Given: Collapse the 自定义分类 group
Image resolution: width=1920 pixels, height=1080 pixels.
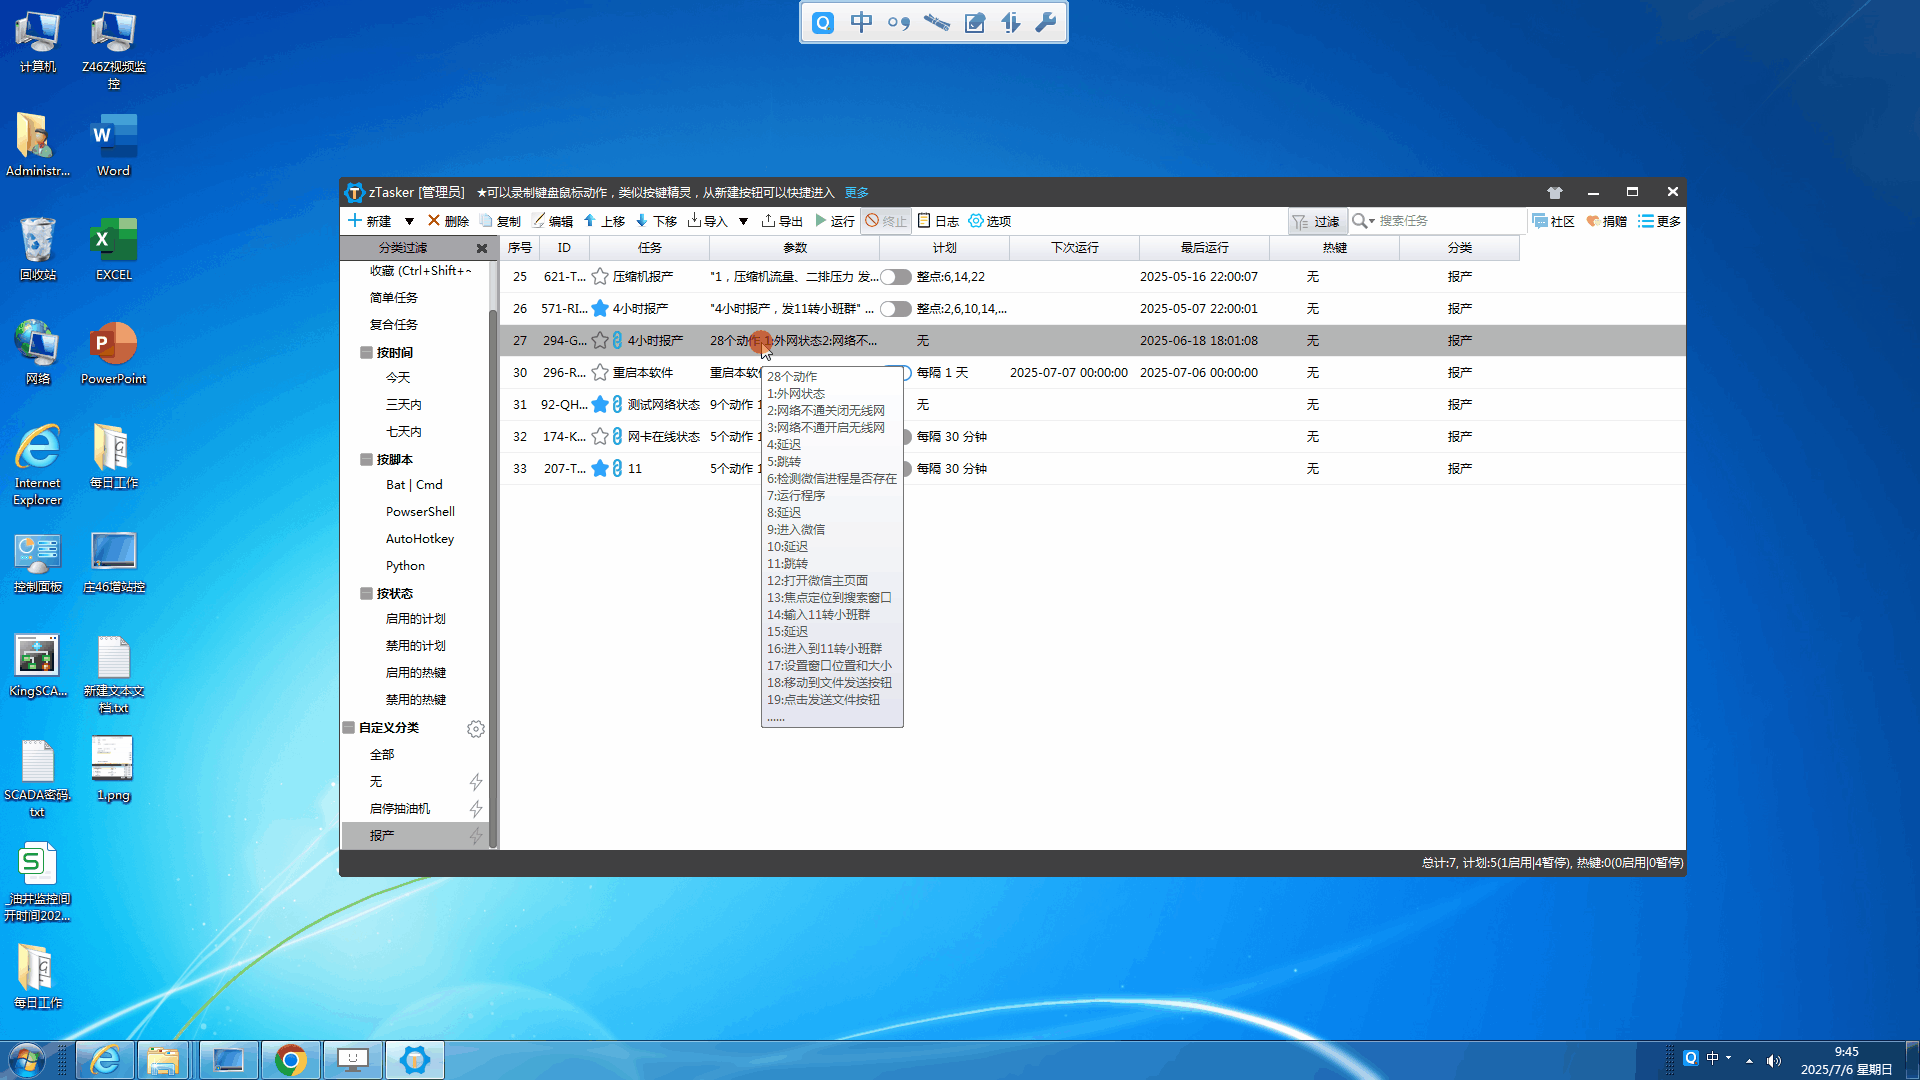Looking at the screenshot, I should [349, 727].
